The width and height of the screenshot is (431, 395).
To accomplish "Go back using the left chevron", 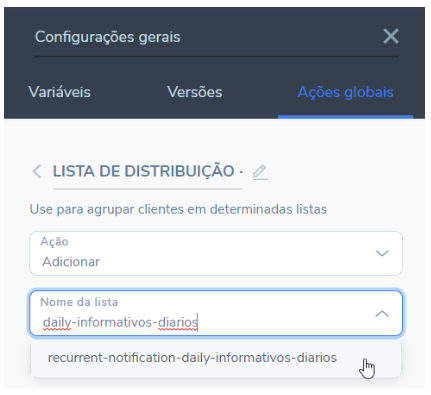I will tap(37, 171).
